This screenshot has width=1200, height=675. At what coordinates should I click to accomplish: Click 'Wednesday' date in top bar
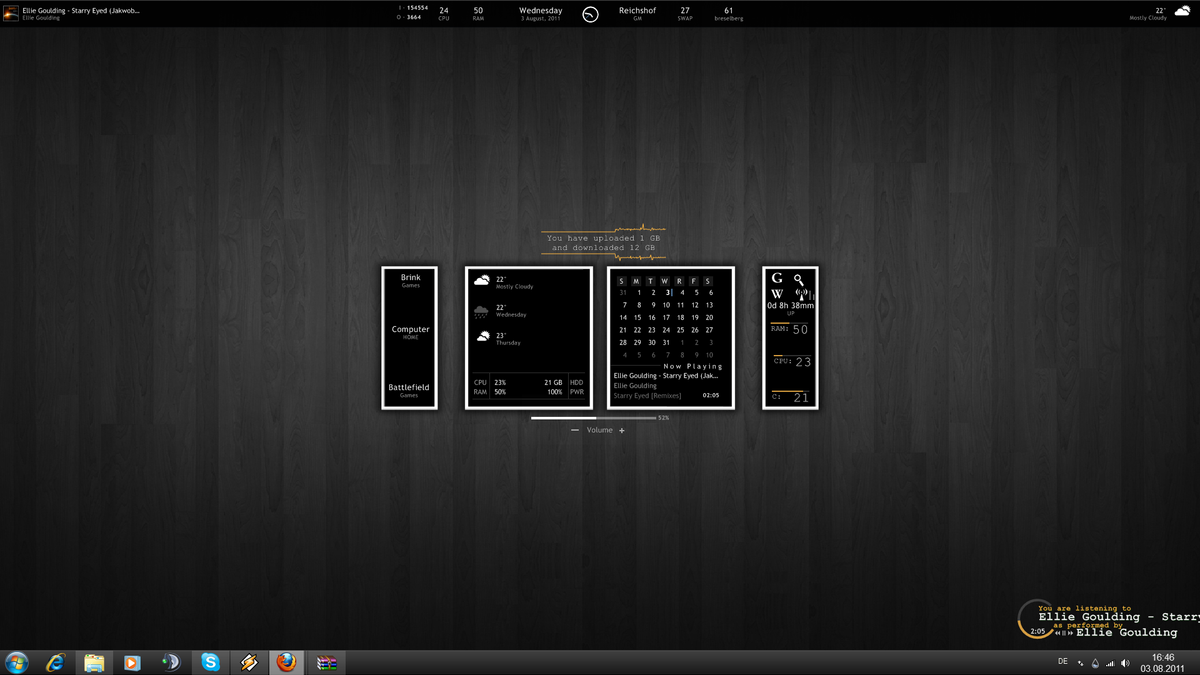540,10
